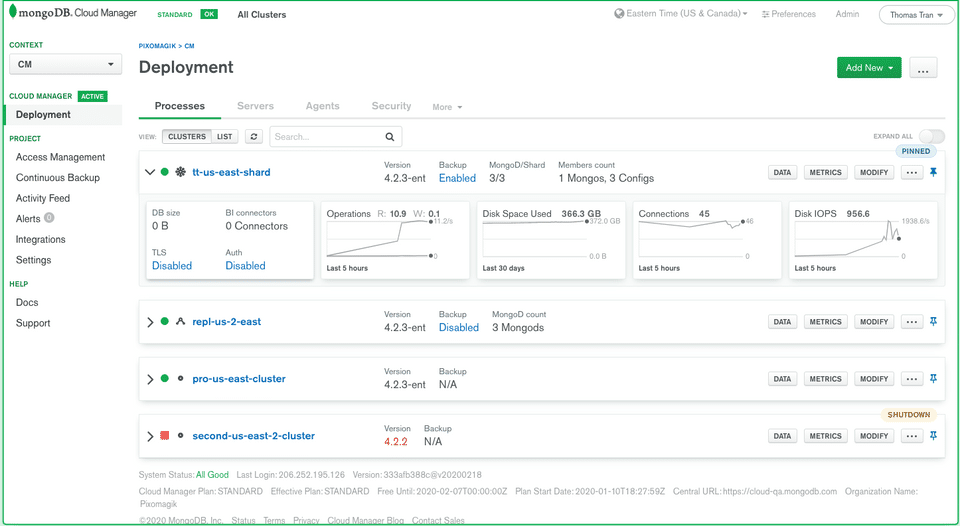The width and height of the screenshot is (960, 526).
Task: Expand the repl-us-2-east row
Action: [150, 322]
